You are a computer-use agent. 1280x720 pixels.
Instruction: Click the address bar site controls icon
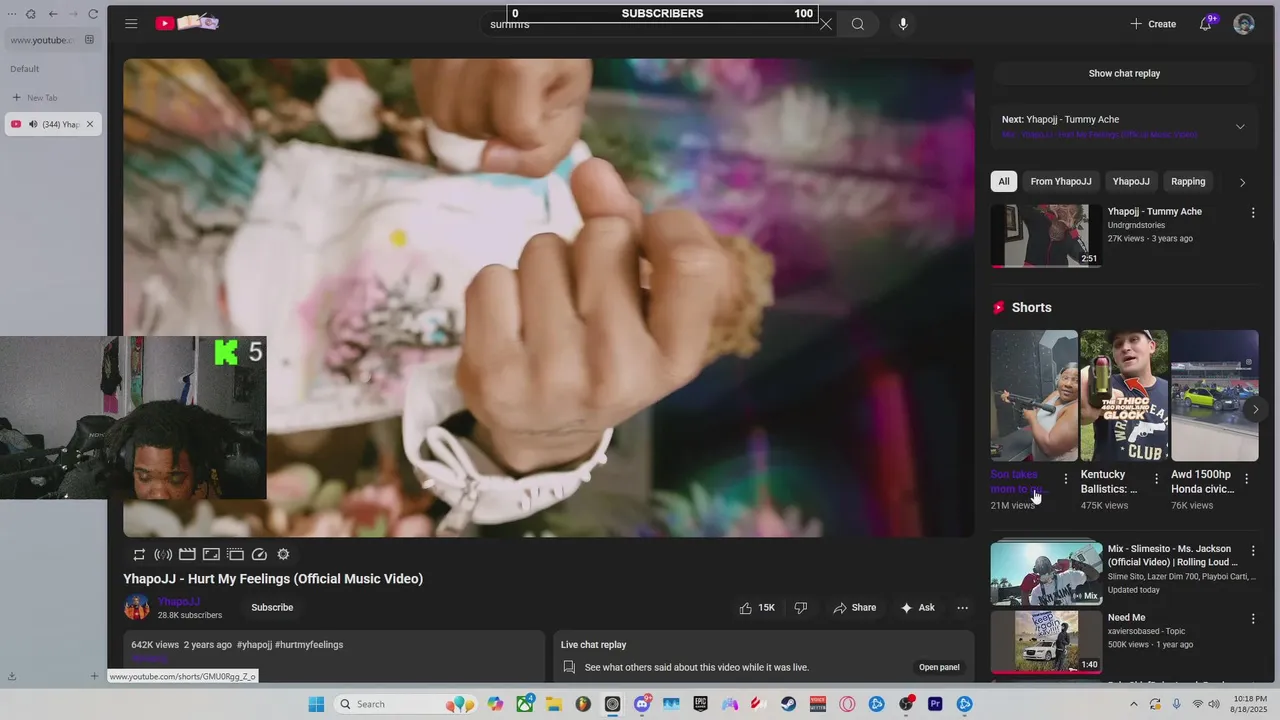(x=89, y=40)
